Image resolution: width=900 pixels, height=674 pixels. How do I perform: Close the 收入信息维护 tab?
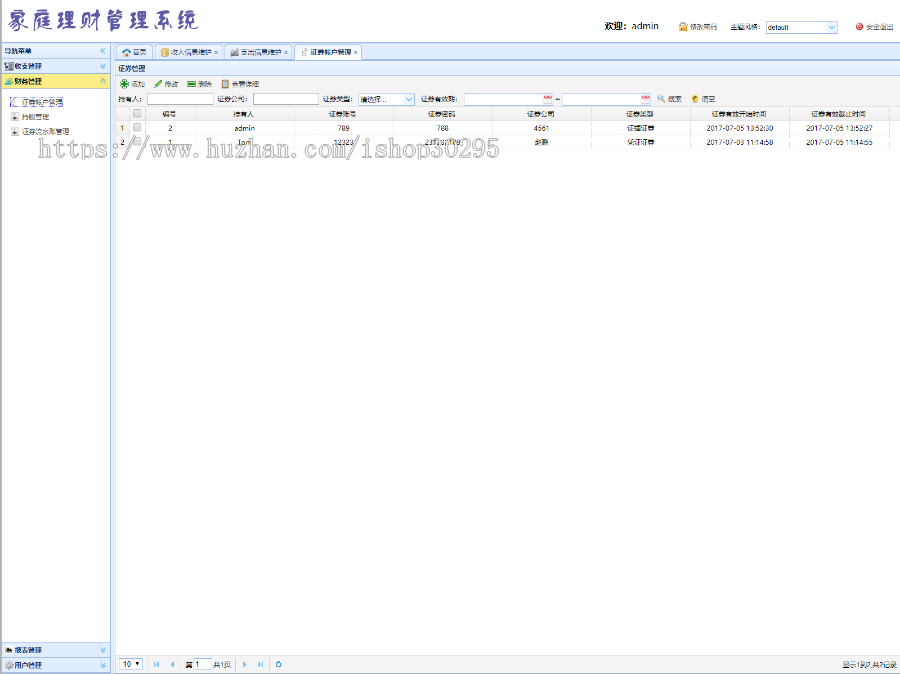tap(216, 52)
